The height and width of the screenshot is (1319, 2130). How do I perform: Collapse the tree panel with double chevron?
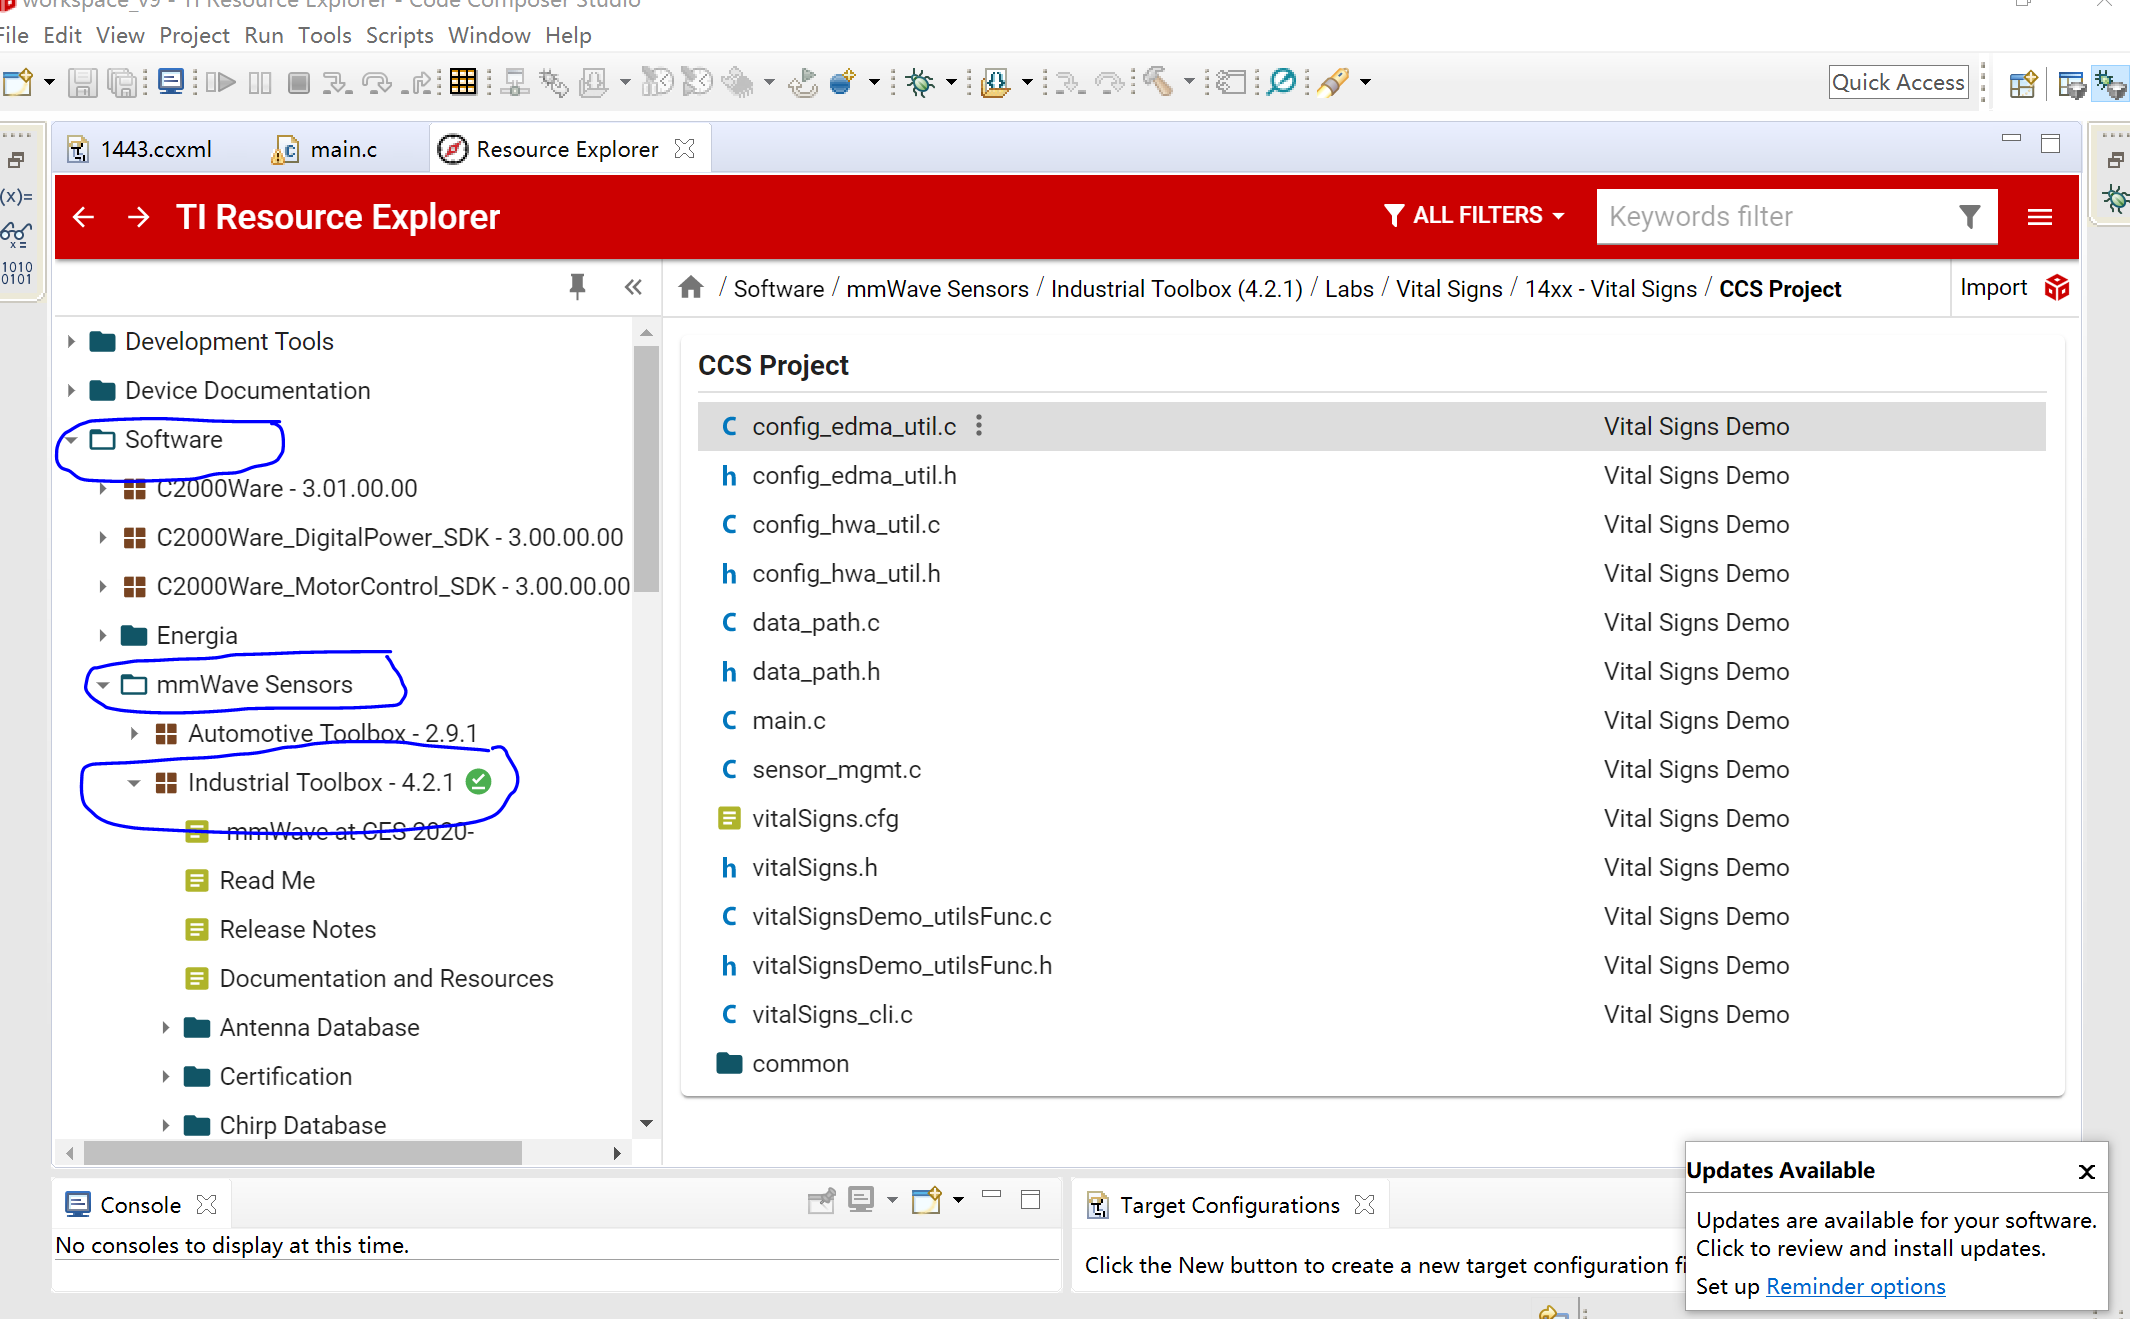633,288
